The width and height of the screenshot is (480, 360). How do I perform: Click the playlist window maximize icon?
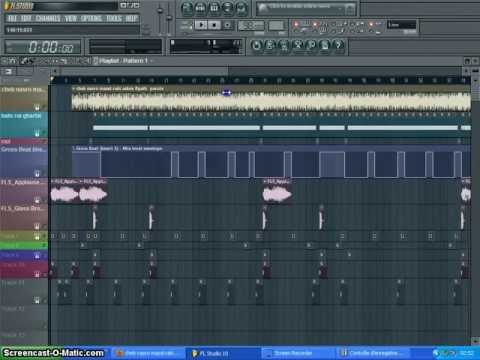pos(468,61)
